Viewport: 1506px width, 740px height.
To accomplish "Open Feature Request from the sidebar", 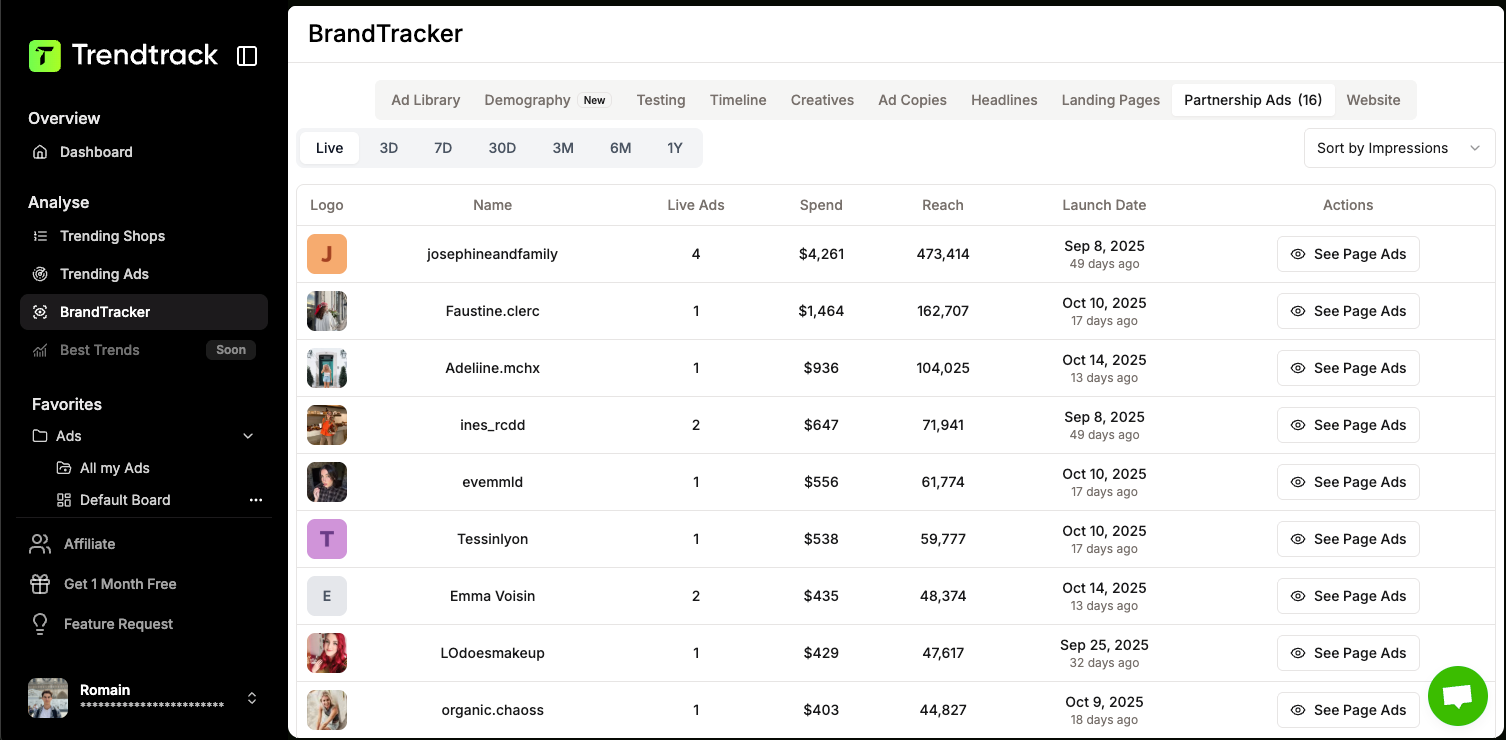I will click(118, 624).
